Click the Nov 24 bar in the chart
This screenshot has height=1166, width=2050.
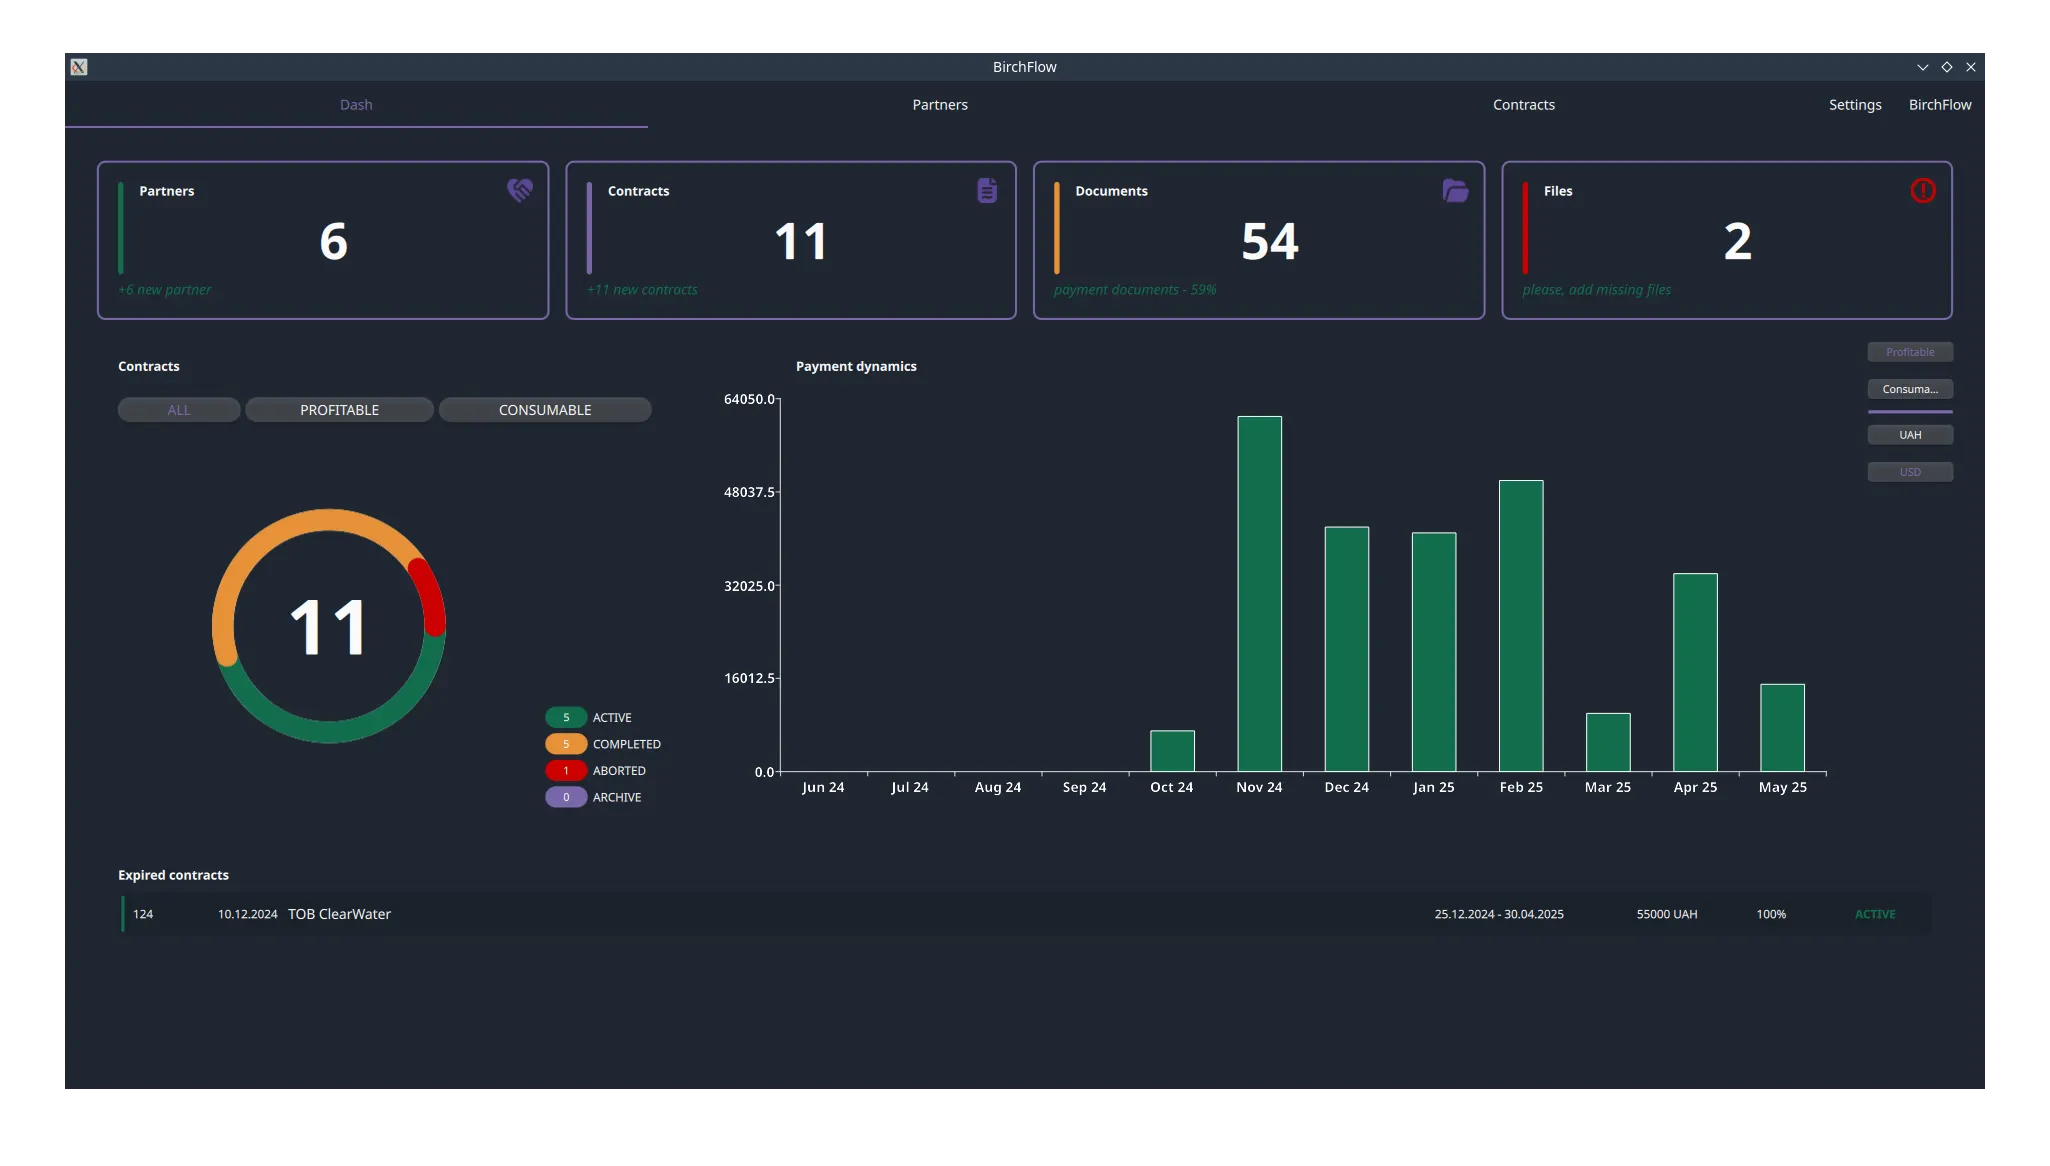coord(1259,594)
